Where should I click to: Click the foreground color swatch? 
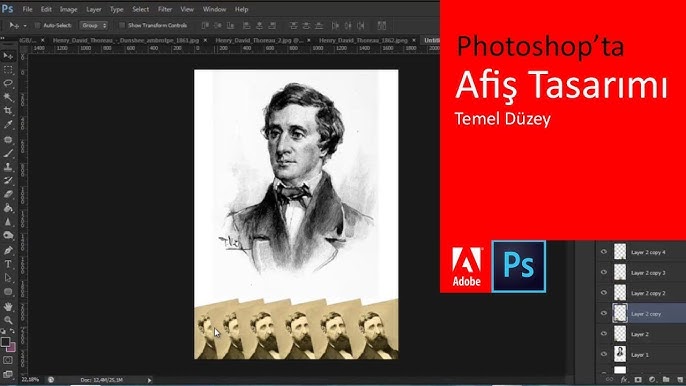[5, 342]
